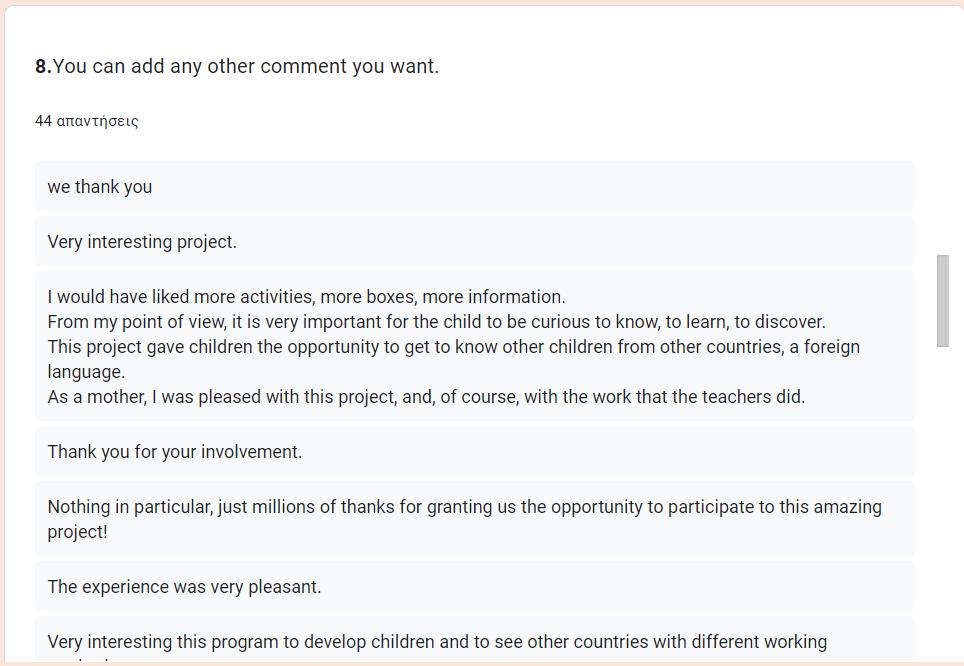
Task: Click the word "language." in the long response
Action: [x=86, y=372]
